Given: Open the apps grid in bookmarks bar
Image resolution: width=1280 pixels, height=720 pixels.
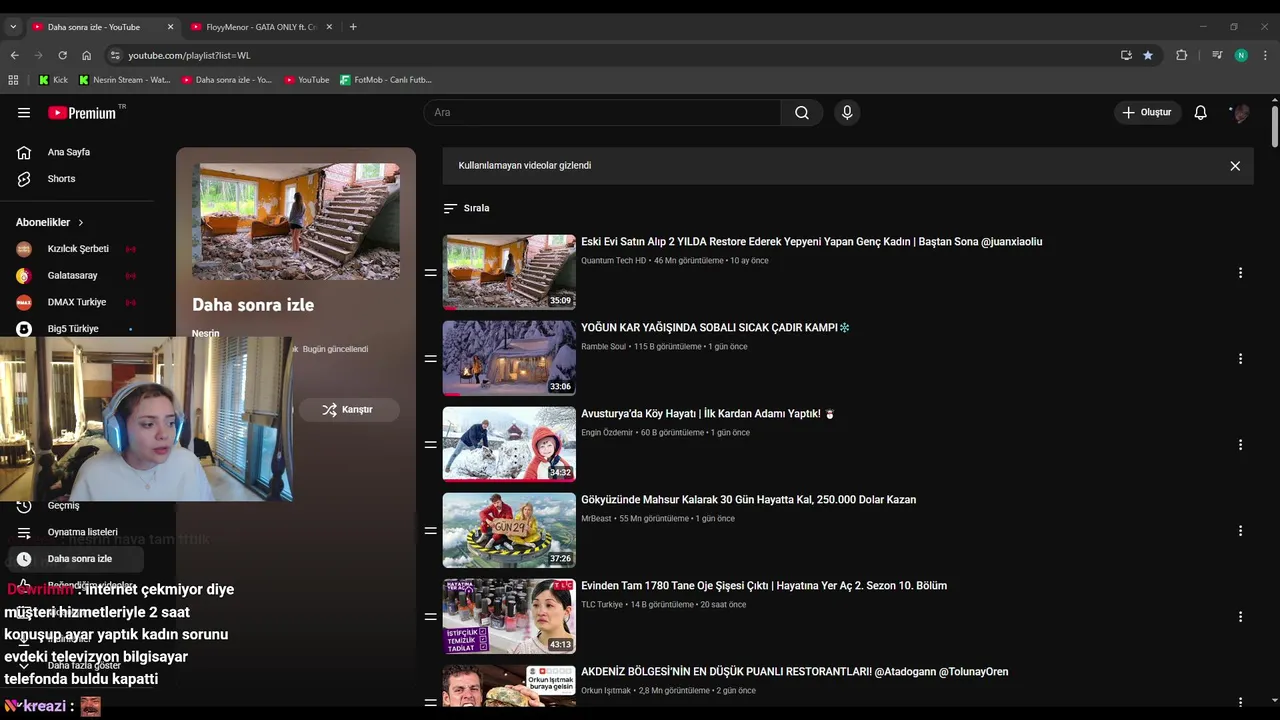Looking at the screenshot, I should coord(13,80).
